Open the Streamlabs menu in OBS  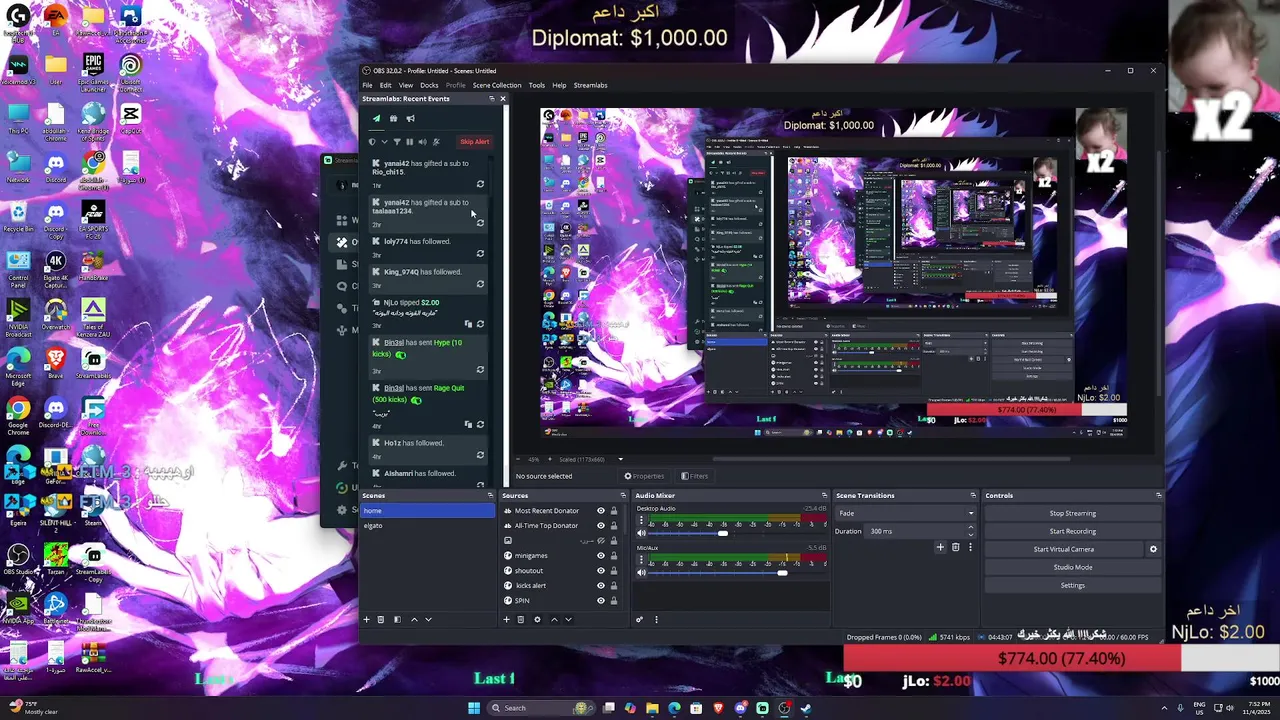(x=590, y=85)
